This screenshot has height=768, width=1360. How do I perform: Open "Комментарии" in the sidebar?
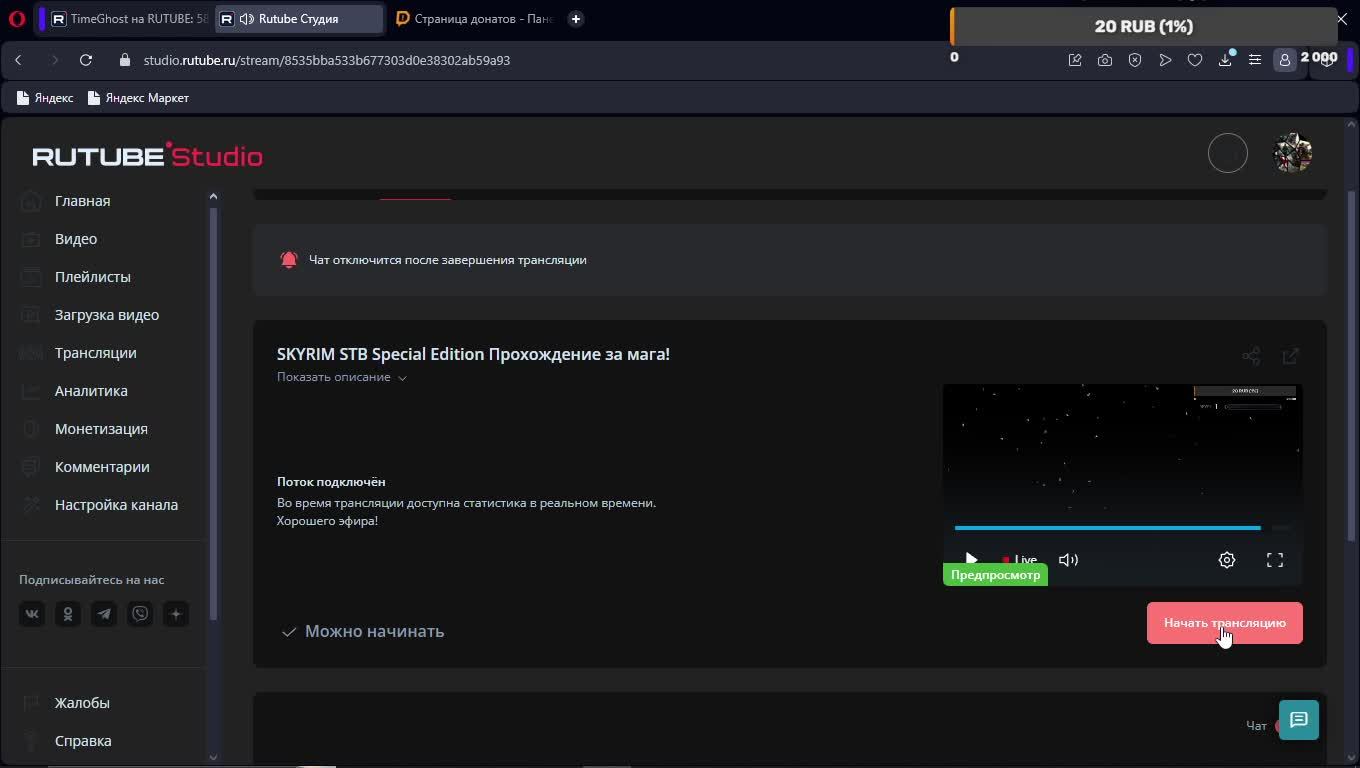pyautogui.click(x=102, y=467)
